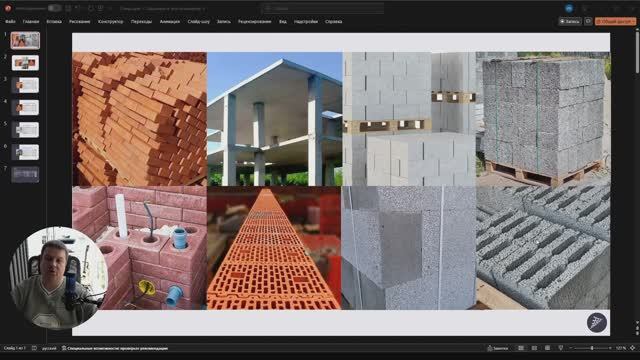Click the slide counter in status bar

click(15, 348)
